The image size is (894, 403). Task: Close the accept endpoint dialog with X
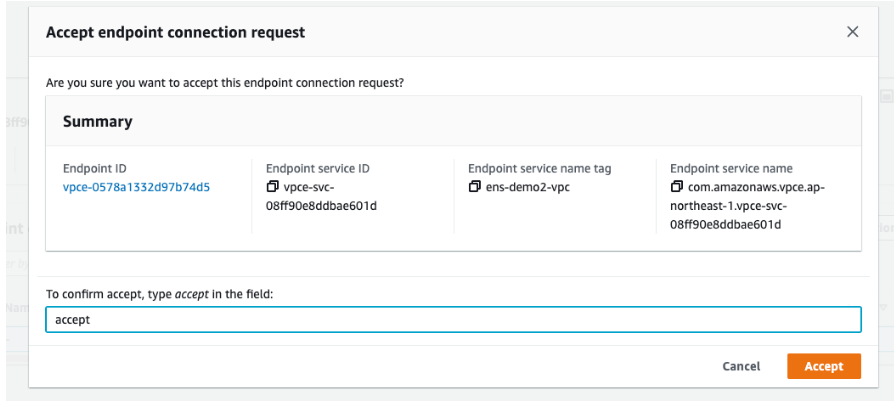pos(852,32)
